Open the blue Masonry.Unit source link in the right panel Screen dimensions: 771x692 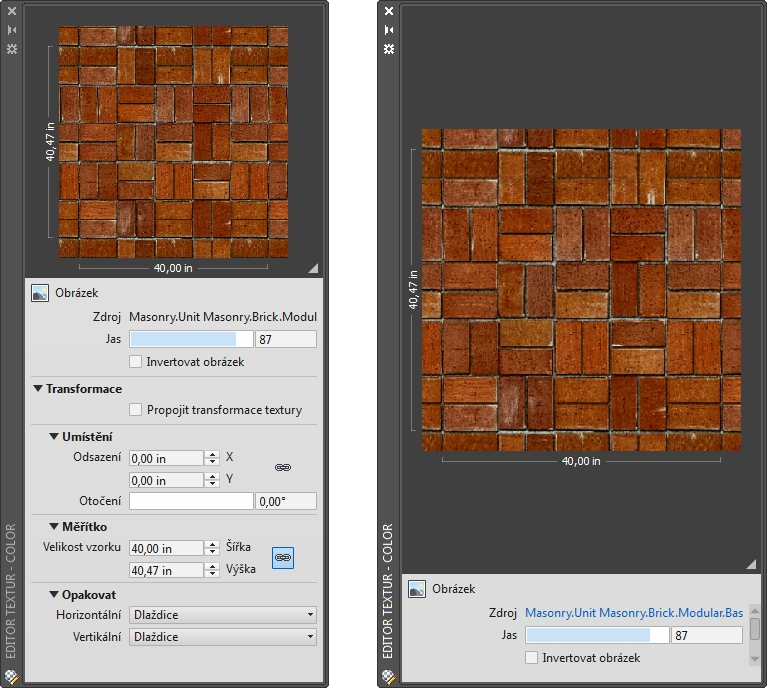point(634,613)
